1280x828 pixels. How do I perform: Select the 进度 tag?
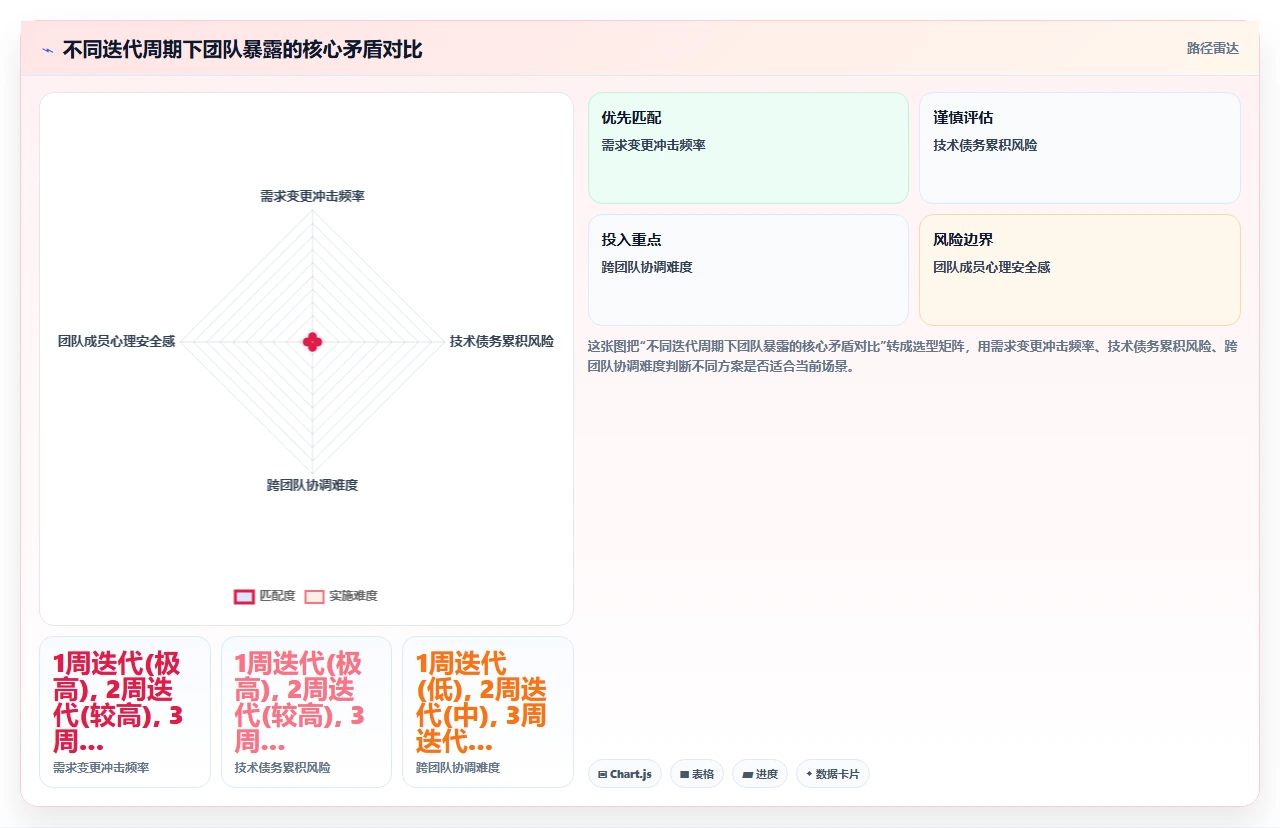click(x=760, y=774)
